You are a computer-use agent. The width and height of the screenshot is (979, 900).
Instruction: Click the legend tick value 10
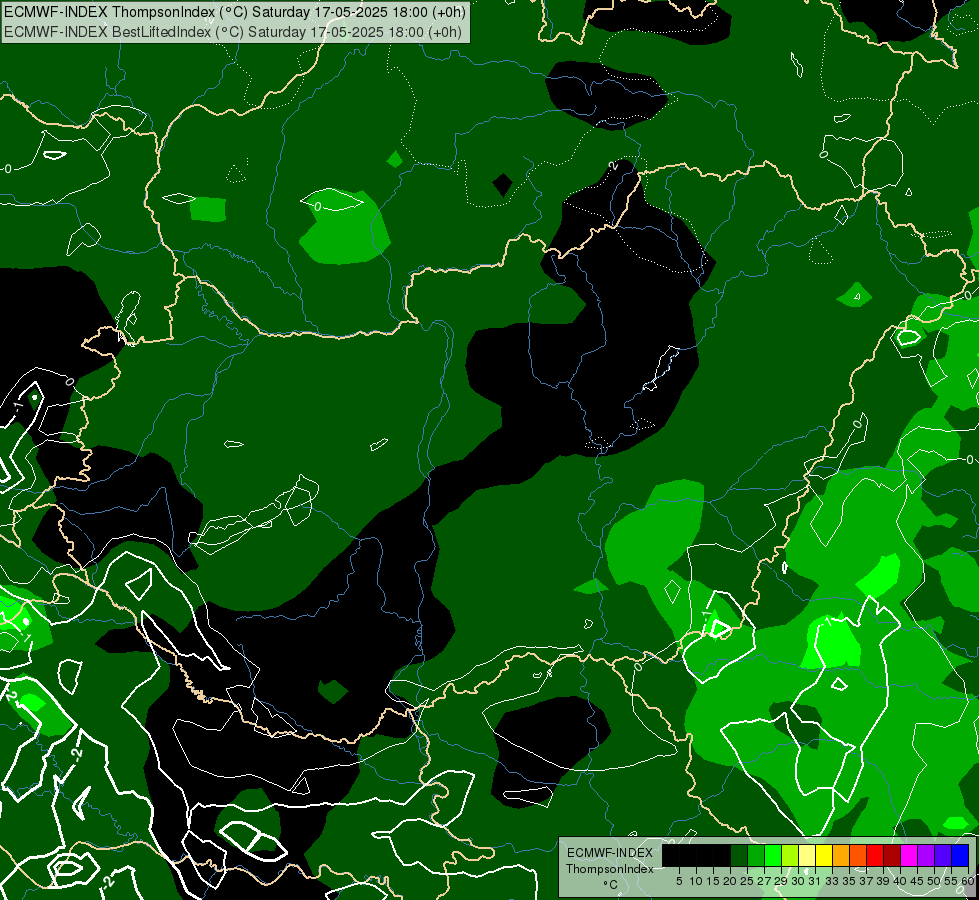point(696,881)
